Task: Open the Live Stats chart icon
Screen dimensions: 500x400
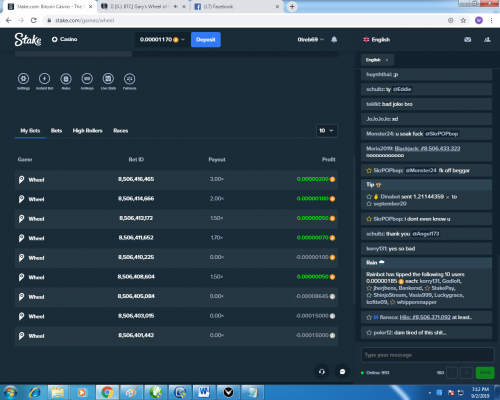Action: 108,79
